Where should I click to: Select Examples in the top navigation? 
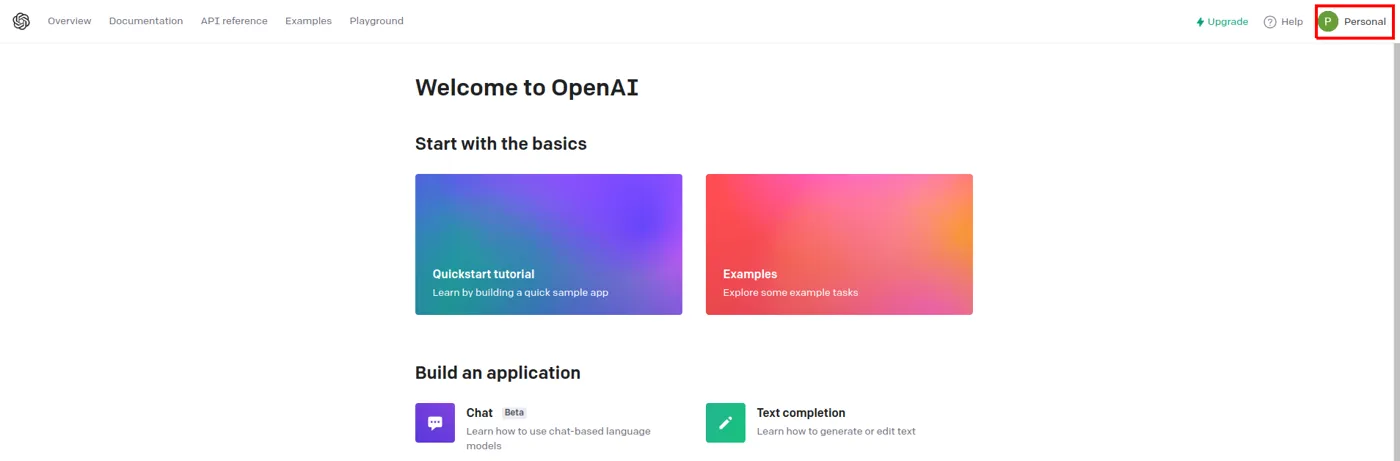[x=308, y=21]
